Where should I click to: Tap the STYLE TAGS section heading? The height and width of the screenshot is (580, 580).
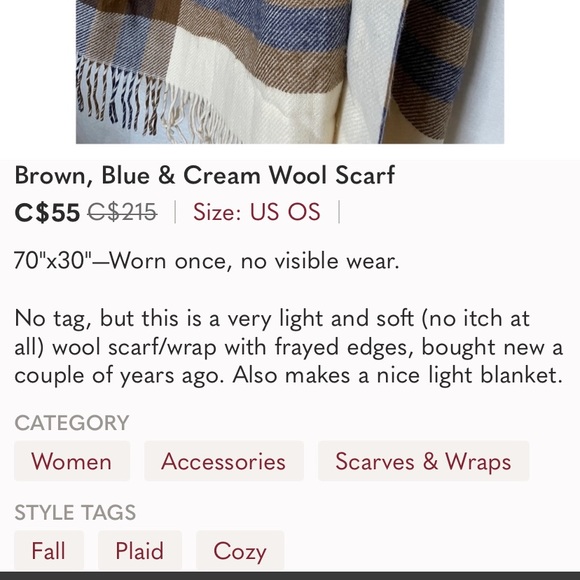pyautogui.click(x=75, y=512)
